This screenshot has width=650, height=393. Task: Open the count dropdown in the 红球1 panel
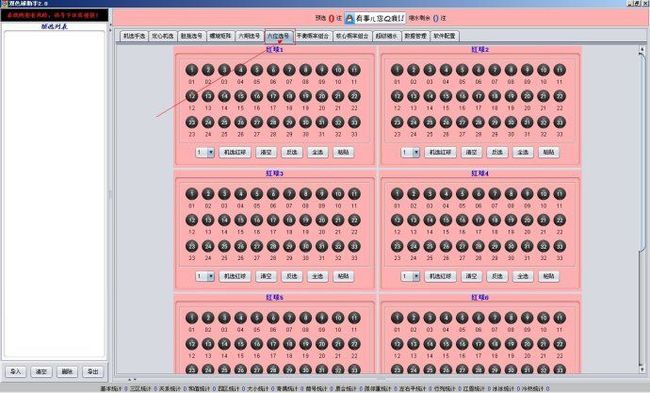click(205, 152)
